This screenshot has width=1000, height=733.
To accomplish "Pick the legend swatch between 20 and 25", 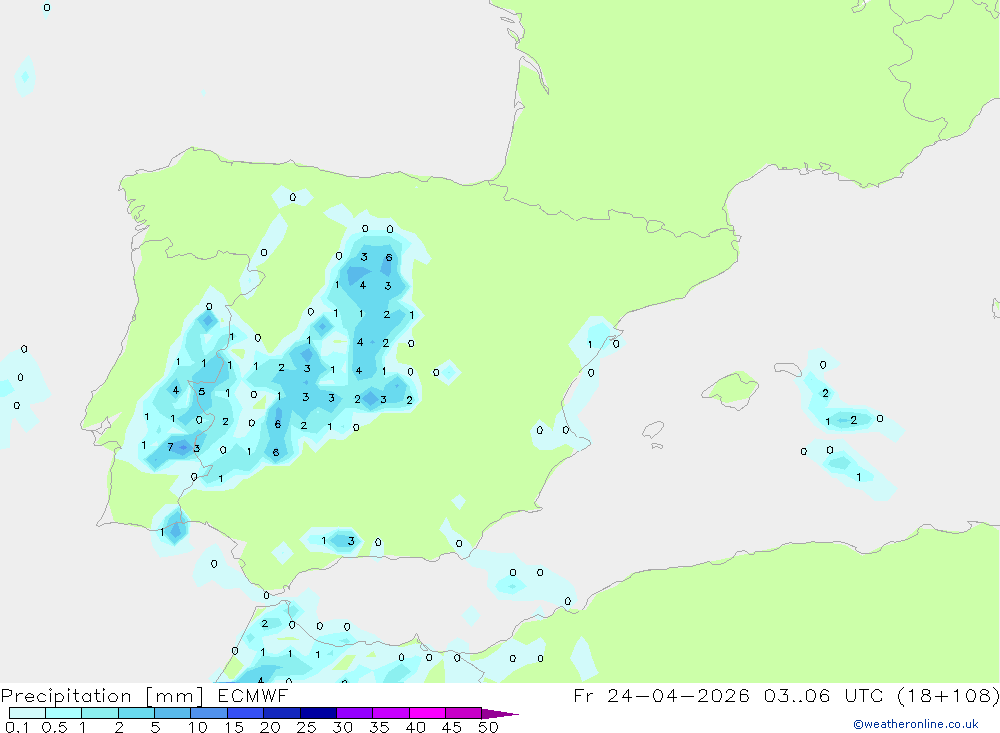I will [282, 713].
